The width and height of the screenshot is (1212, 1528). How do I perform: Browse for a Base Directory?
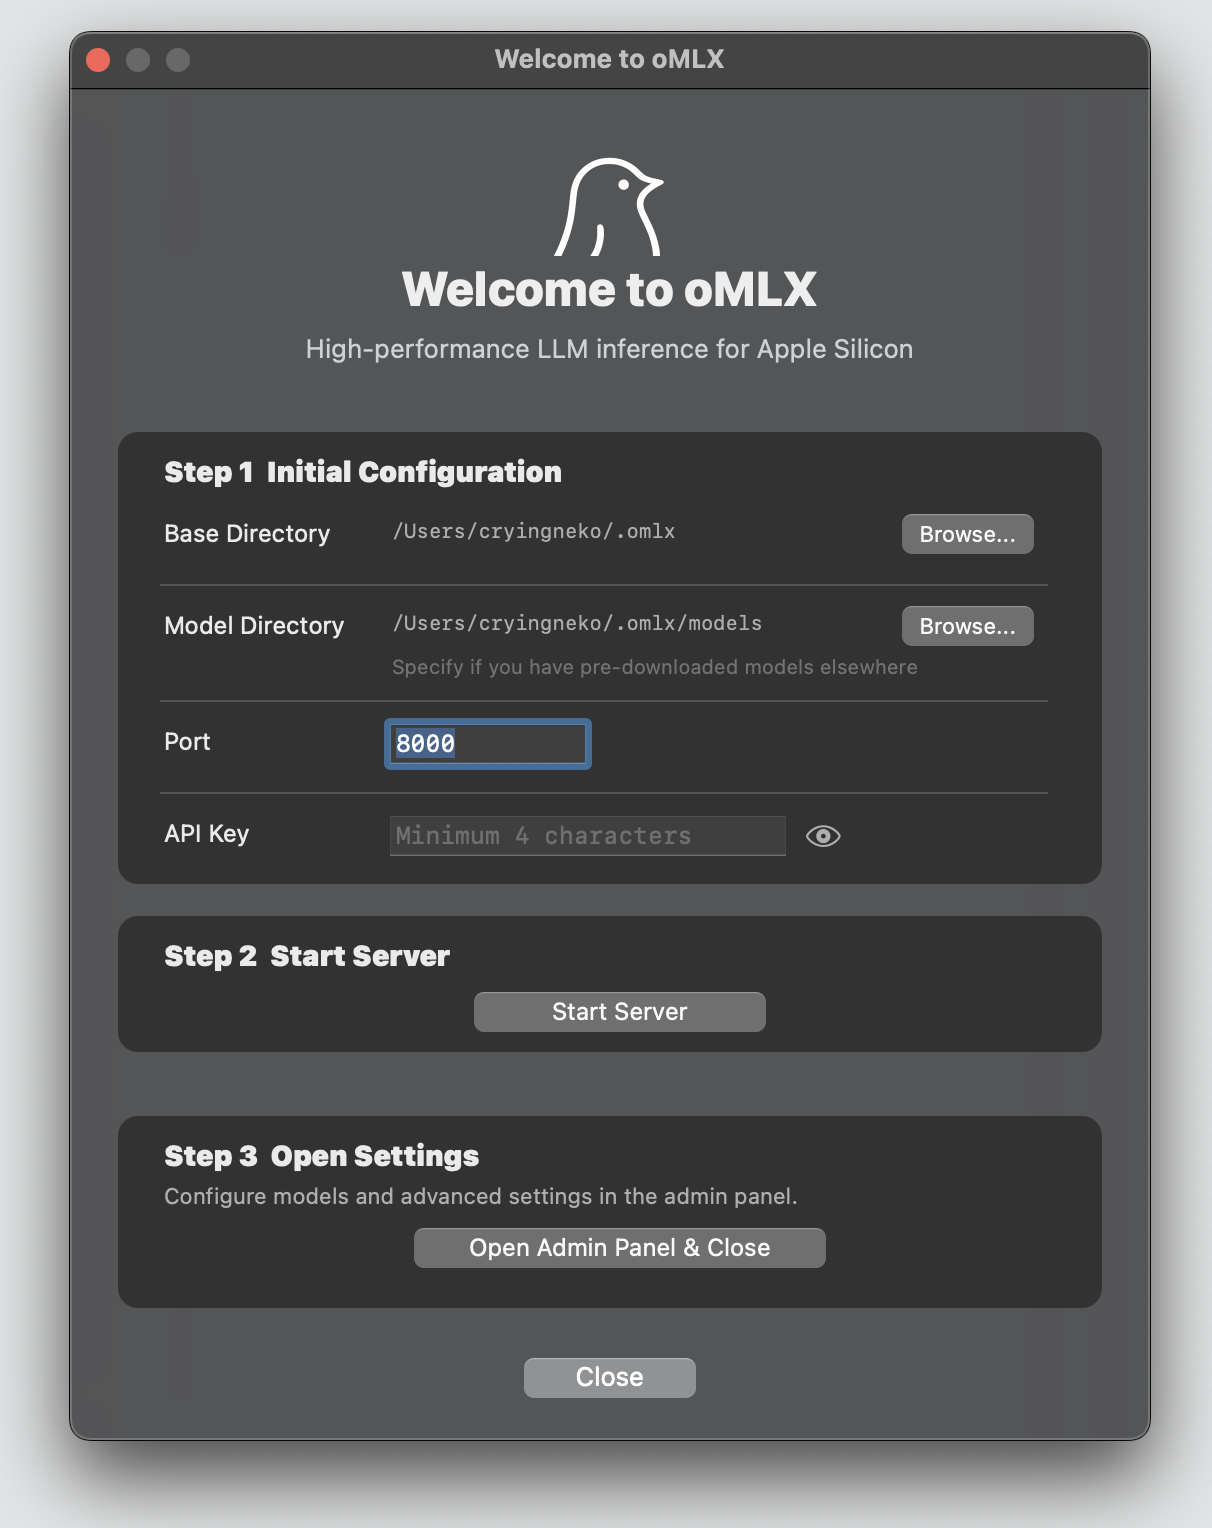click(966, 533)
